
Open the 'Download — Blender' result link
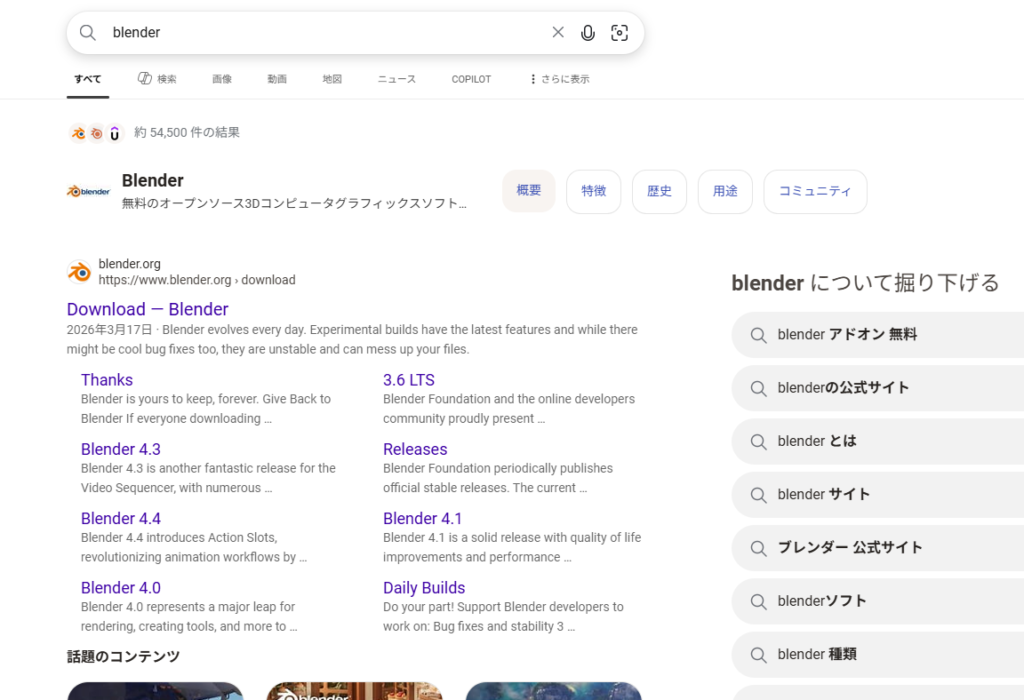tap(147, 309)
